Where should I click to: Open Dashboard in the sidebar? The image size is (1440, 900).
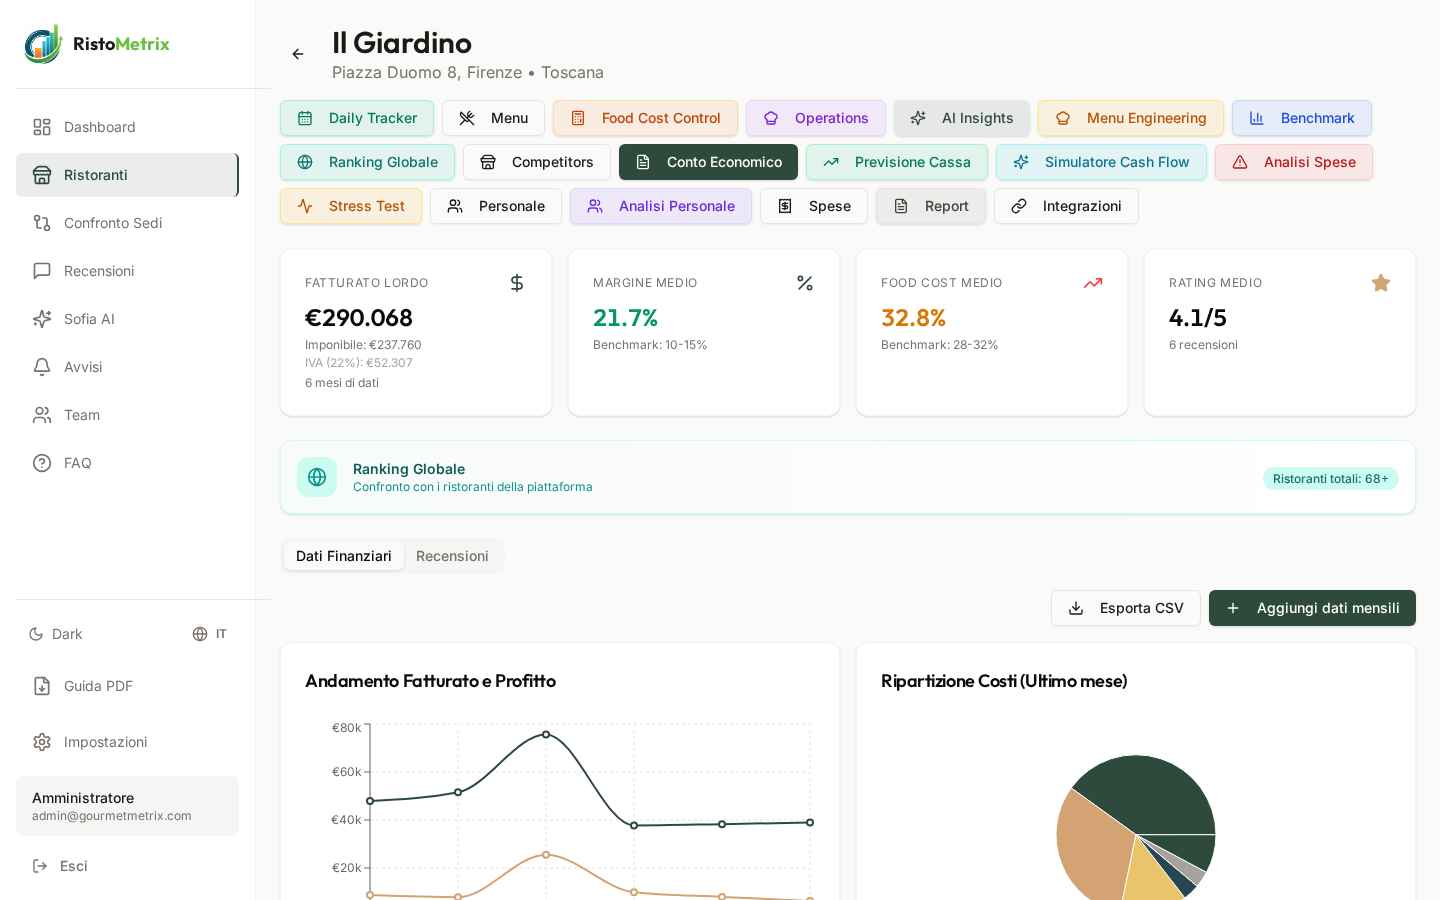click(x=127, y=127)
